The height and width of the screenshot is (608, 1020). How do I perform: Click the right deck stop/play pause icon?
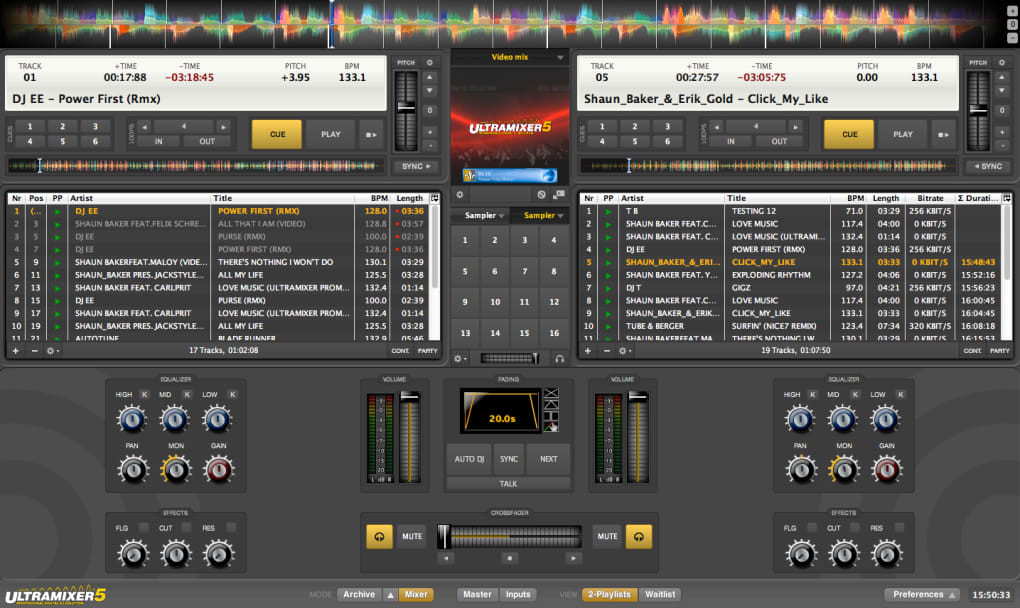[x=943, y=135]
